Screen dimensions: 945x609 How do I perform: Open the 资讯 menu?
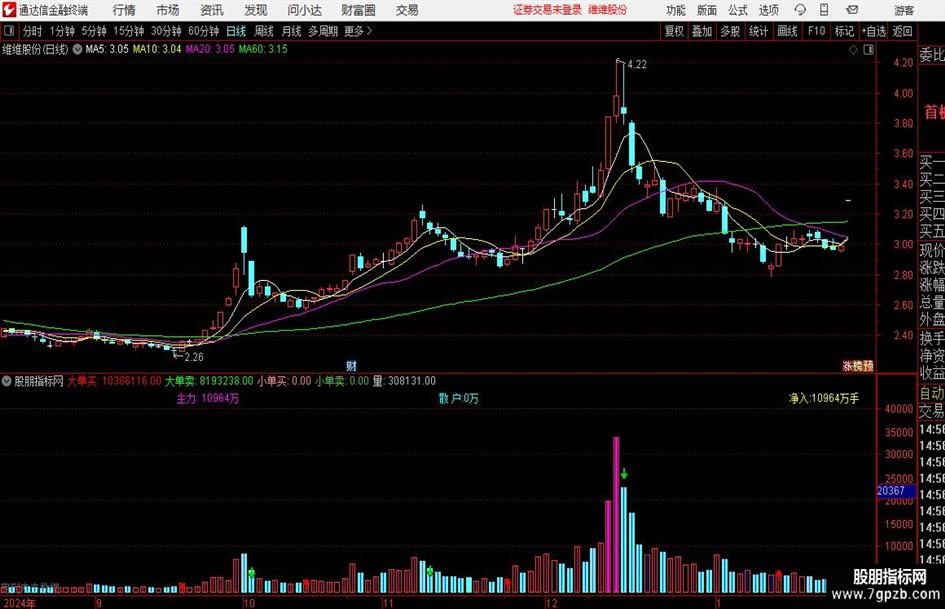212,10
